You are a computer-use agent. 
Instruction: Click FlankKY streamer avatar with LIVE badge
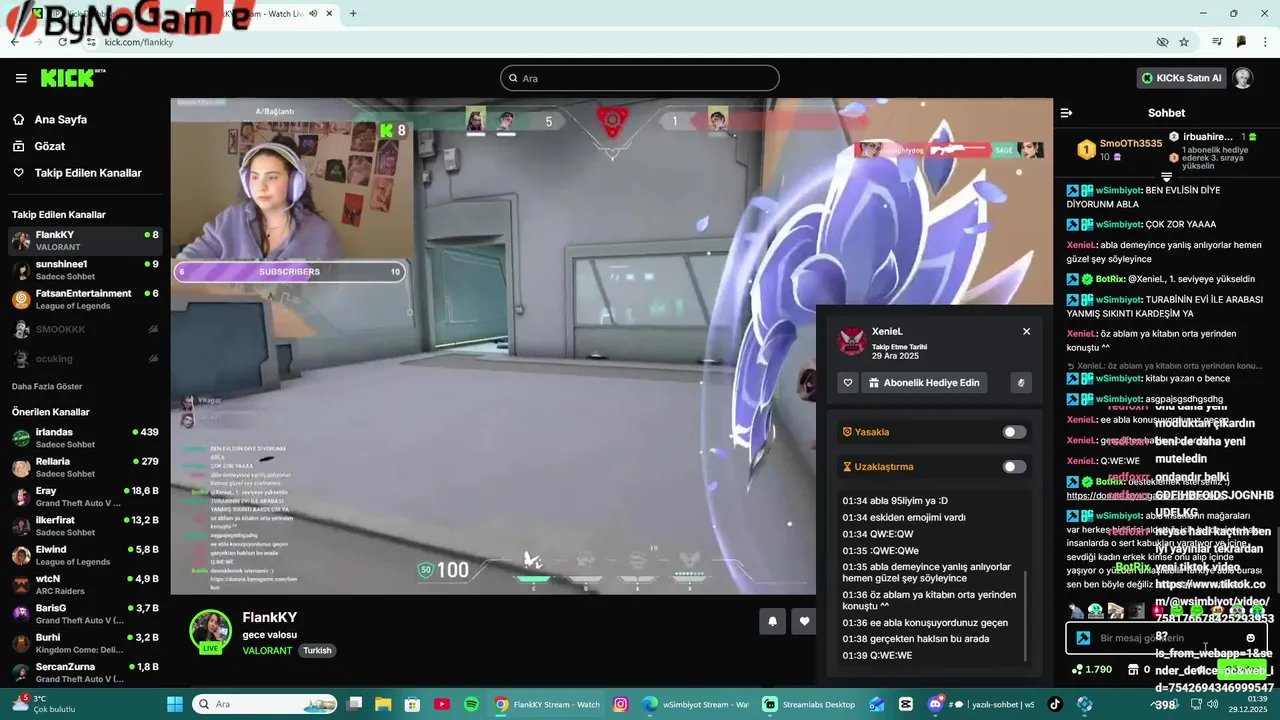point(211,631)
